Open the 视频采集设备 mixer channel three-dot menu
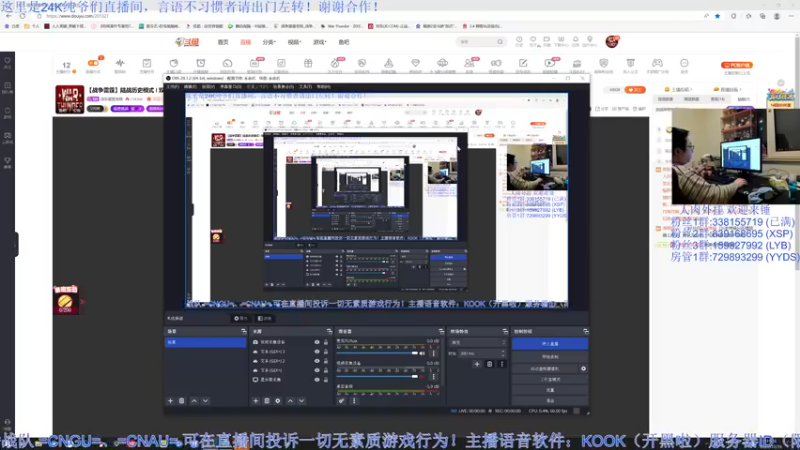Viewport: 800px width, 450px height. pos(434,377)
